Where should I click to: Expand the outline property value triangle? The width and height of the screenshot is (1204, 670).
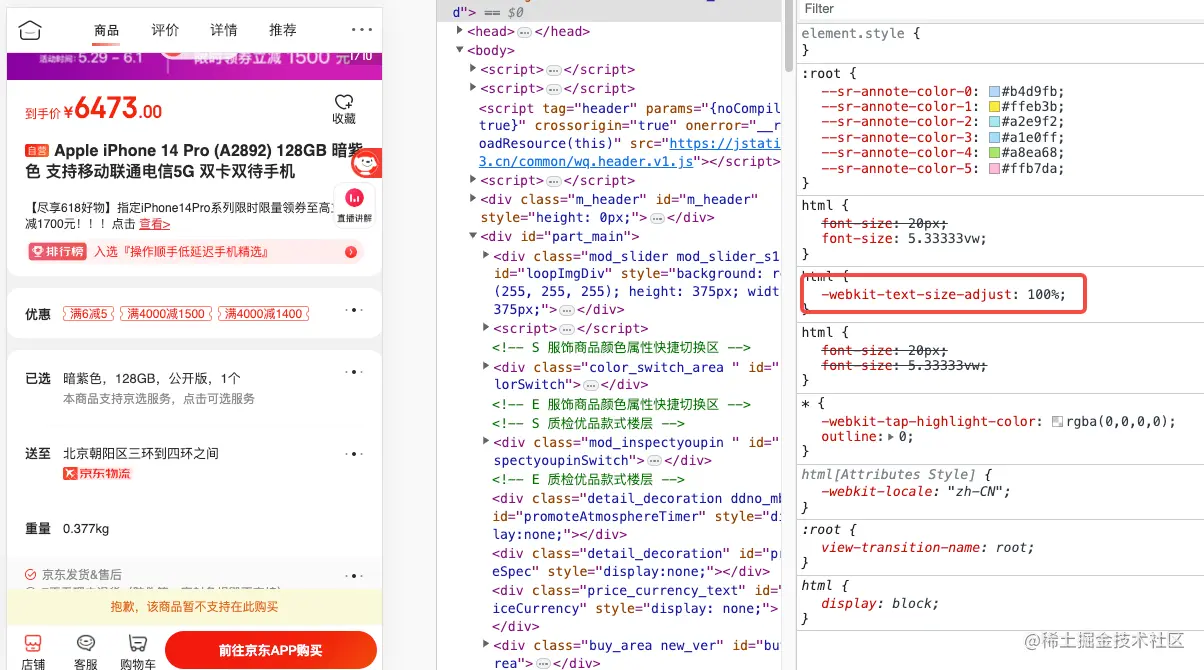tap(890, 437)
